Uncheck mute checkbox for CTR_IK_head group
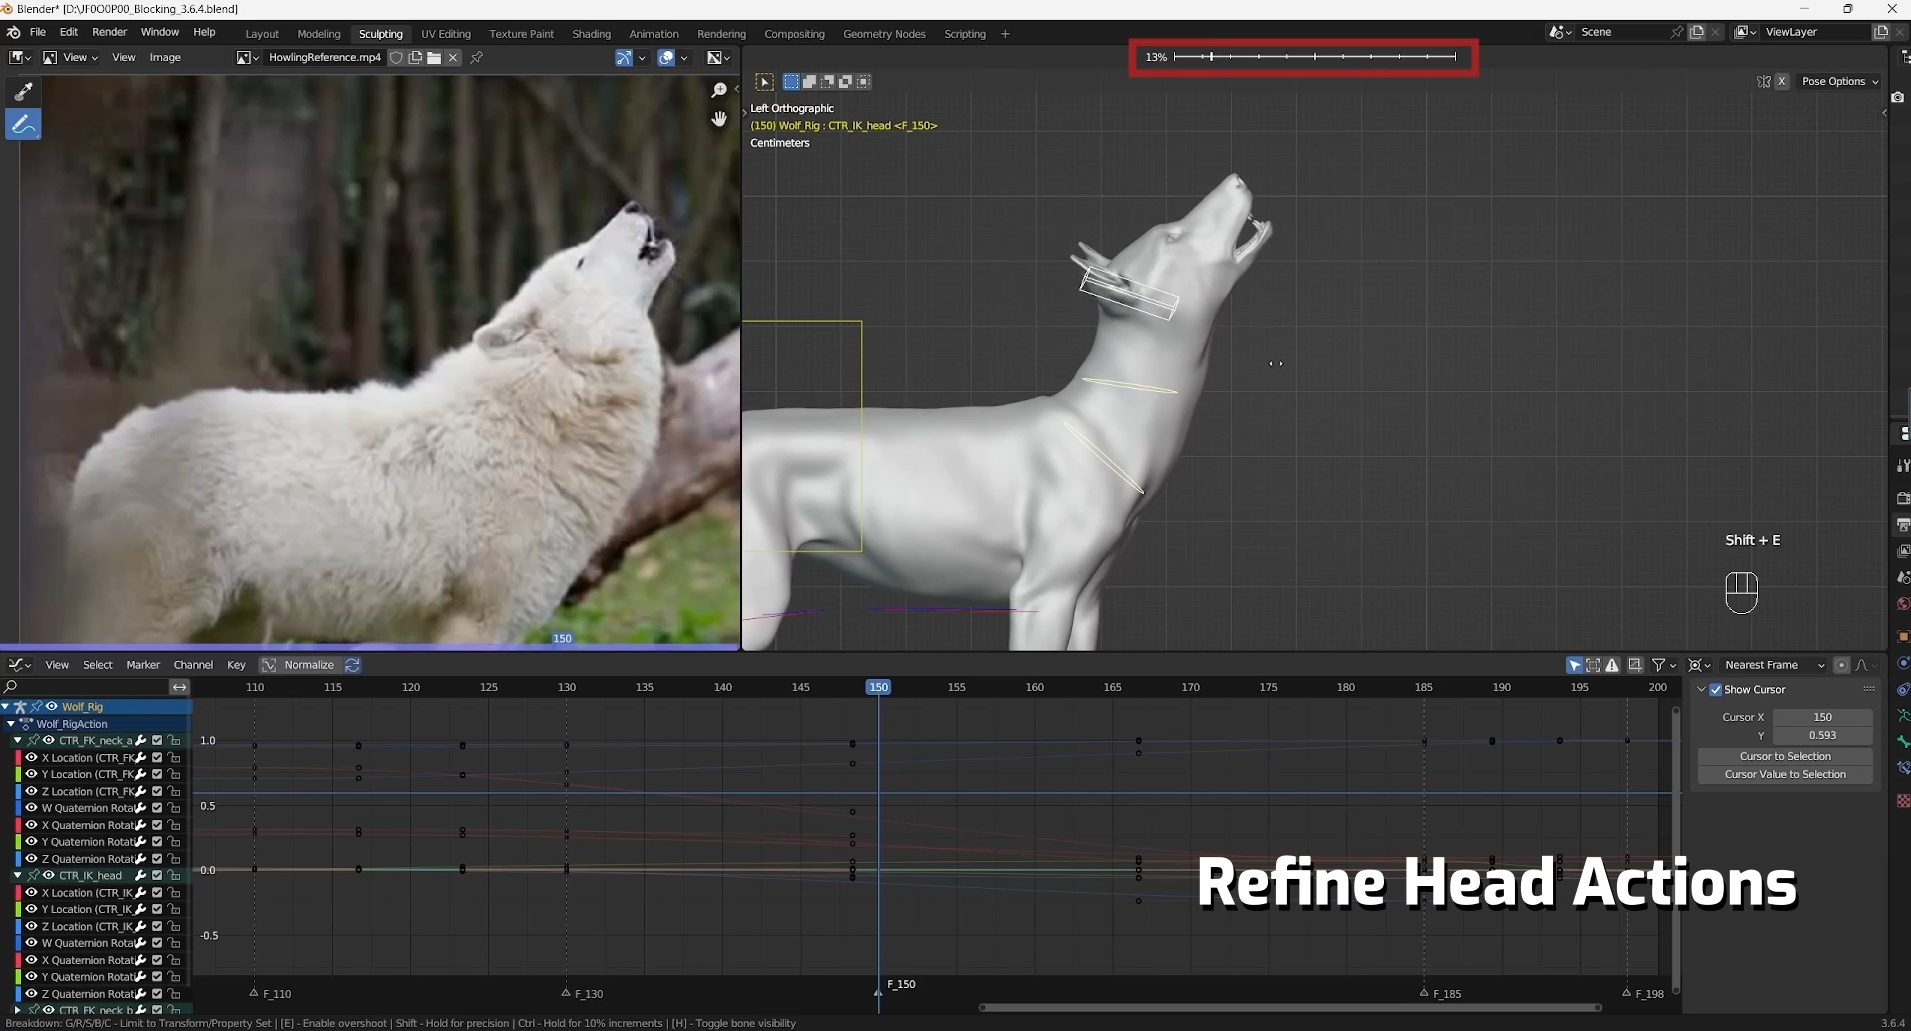The image size is (1911, 1031). (x=157, y=875)
